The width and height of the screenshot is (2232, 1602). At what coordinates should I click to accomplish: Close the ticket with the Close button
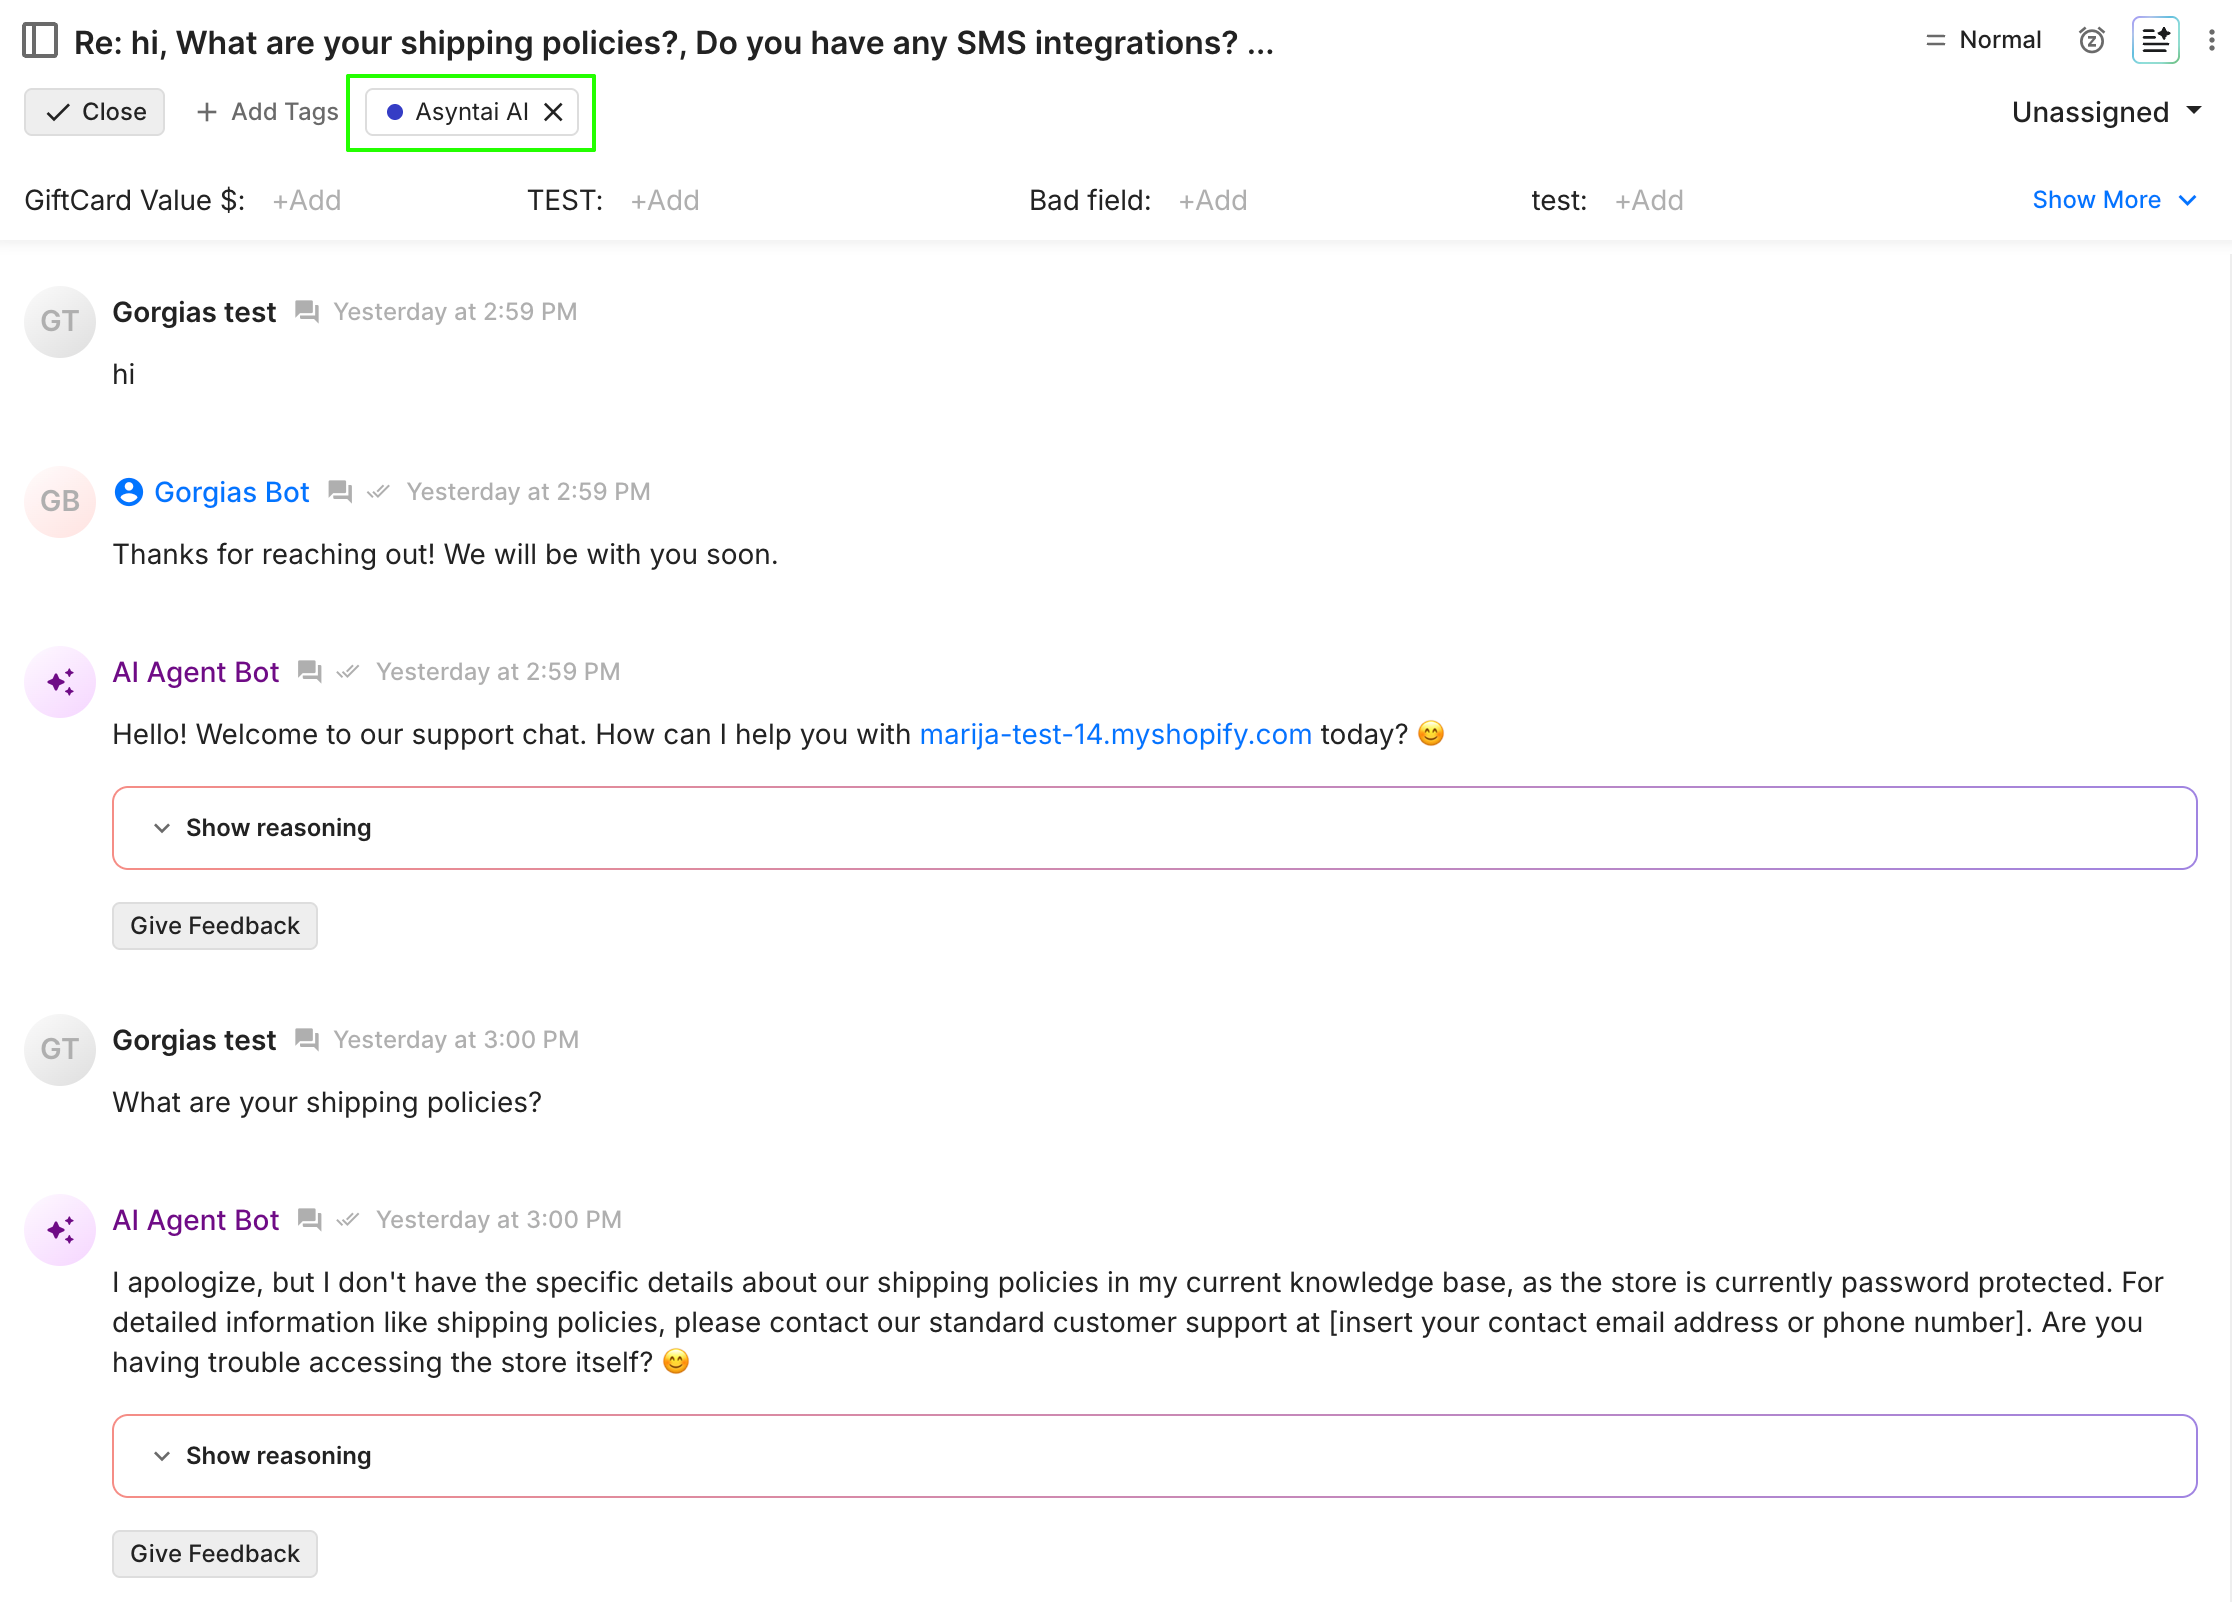95,112
